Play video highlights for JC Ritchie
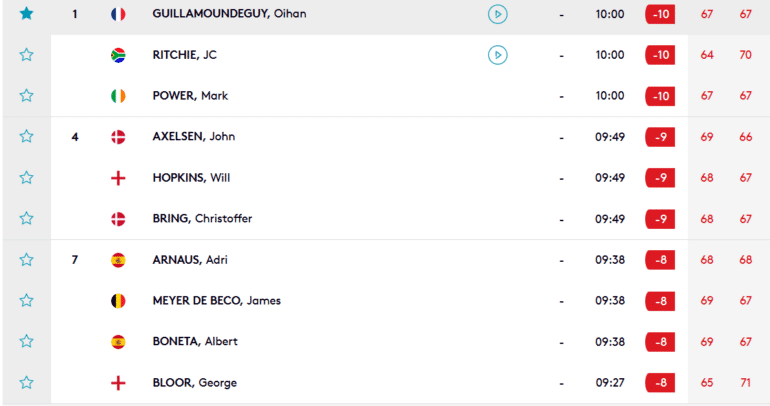This screenshot has width=770, height=406. (x=497, y=55)
